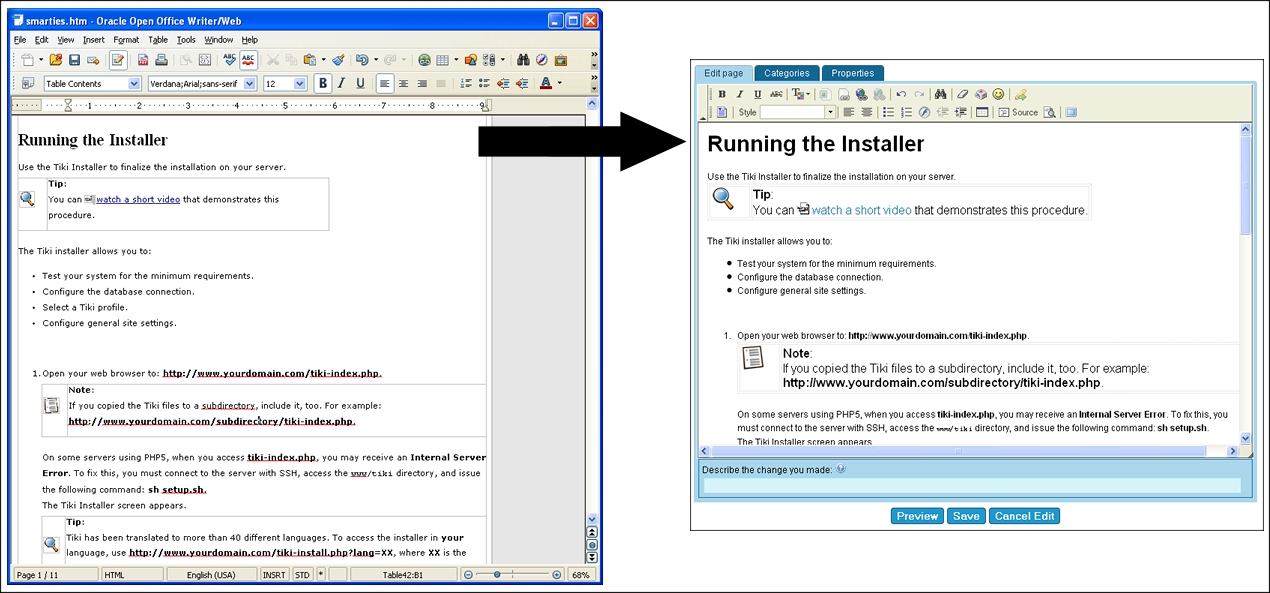Open the Table menu

158,40
